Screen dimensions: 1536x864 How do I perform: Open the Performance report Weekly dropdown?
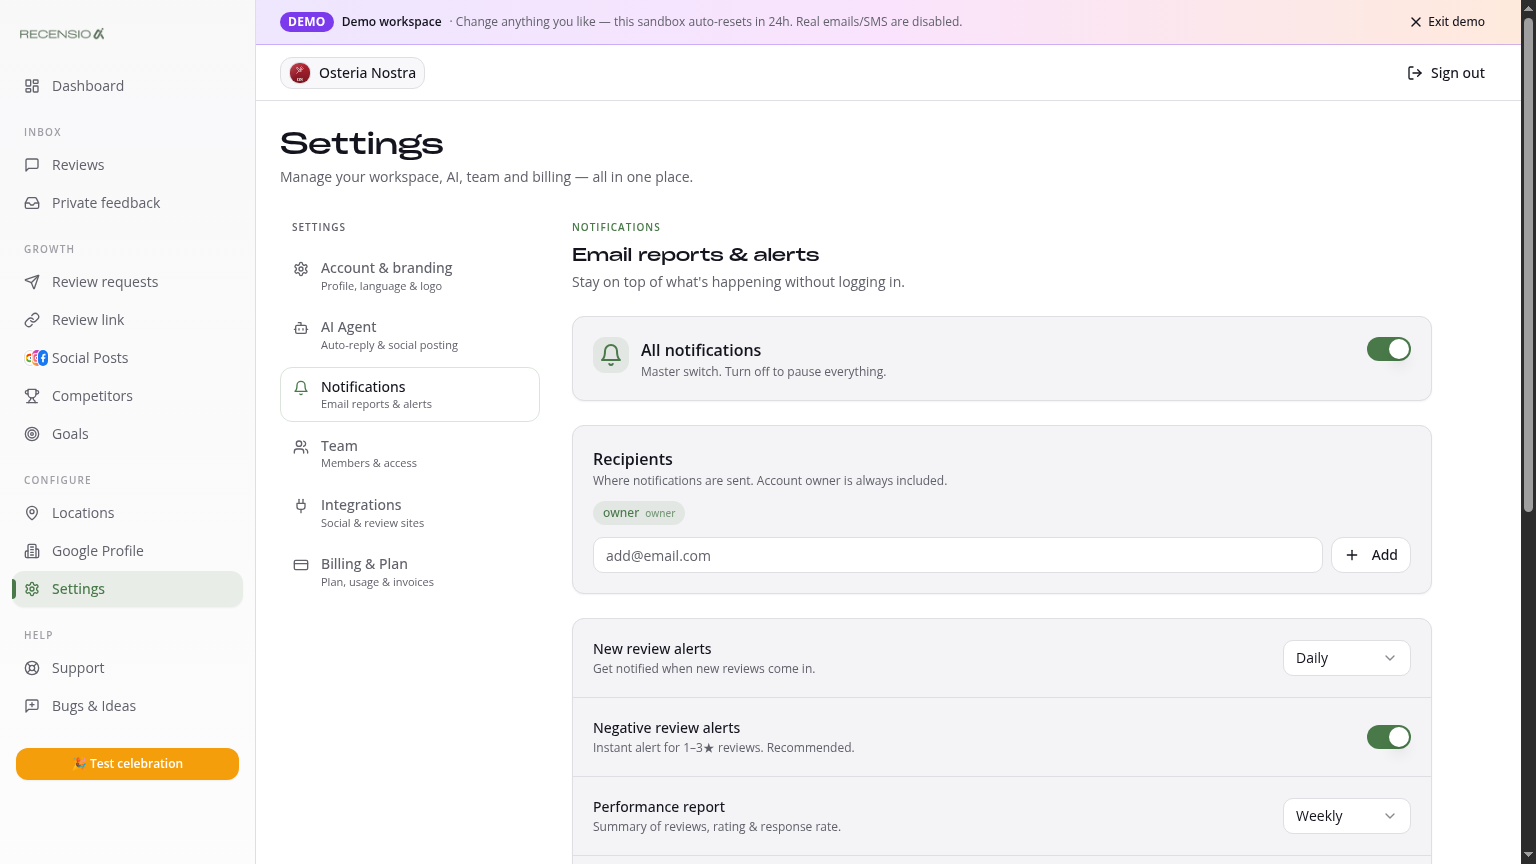(x=1347, y=816)
